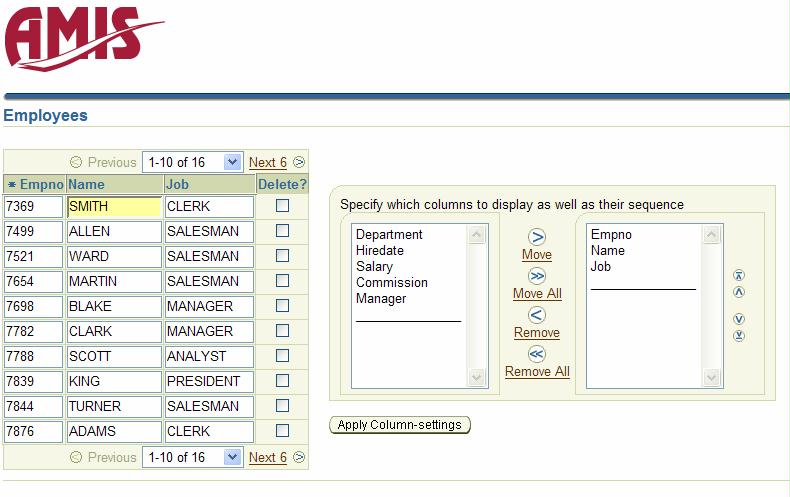Tick the Delete checkbox for KING
The image size is (790, 497).
(x=283, y=381)
